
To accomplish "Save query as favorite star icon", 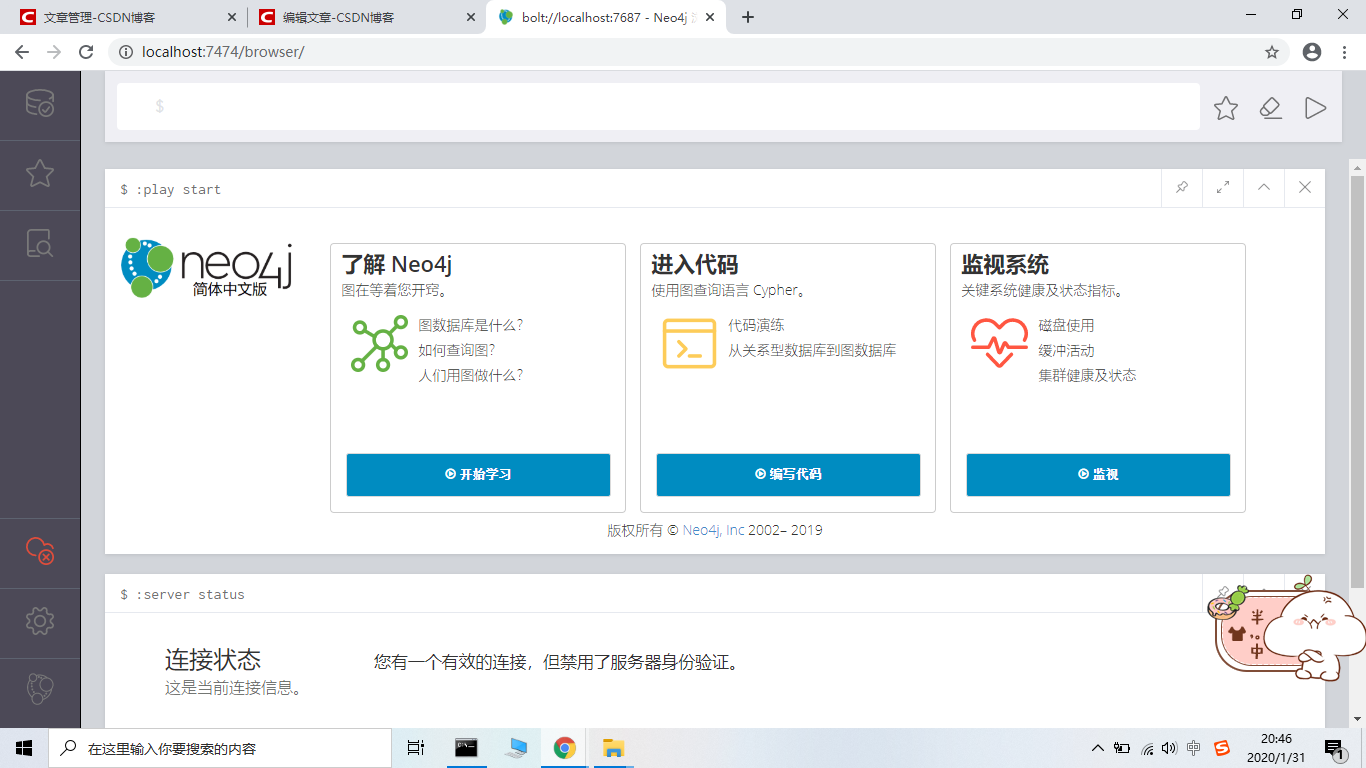I will pyautogui.click(x=1226, y=108).
